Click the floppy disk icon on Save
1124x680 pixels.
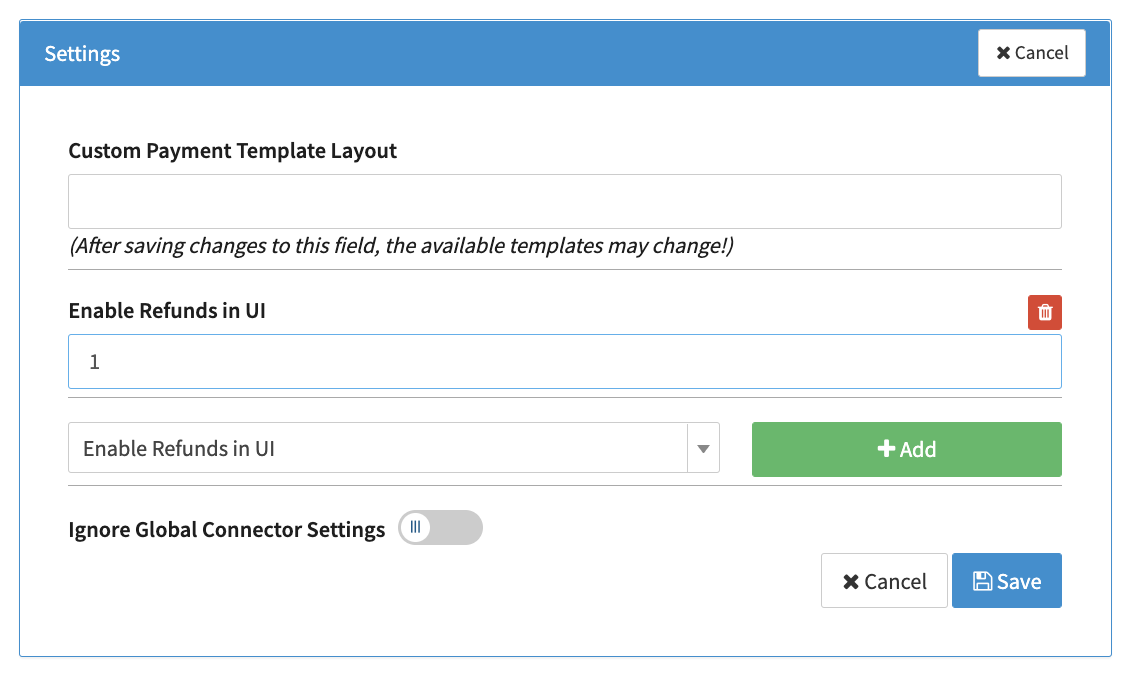tap(982, 581)
